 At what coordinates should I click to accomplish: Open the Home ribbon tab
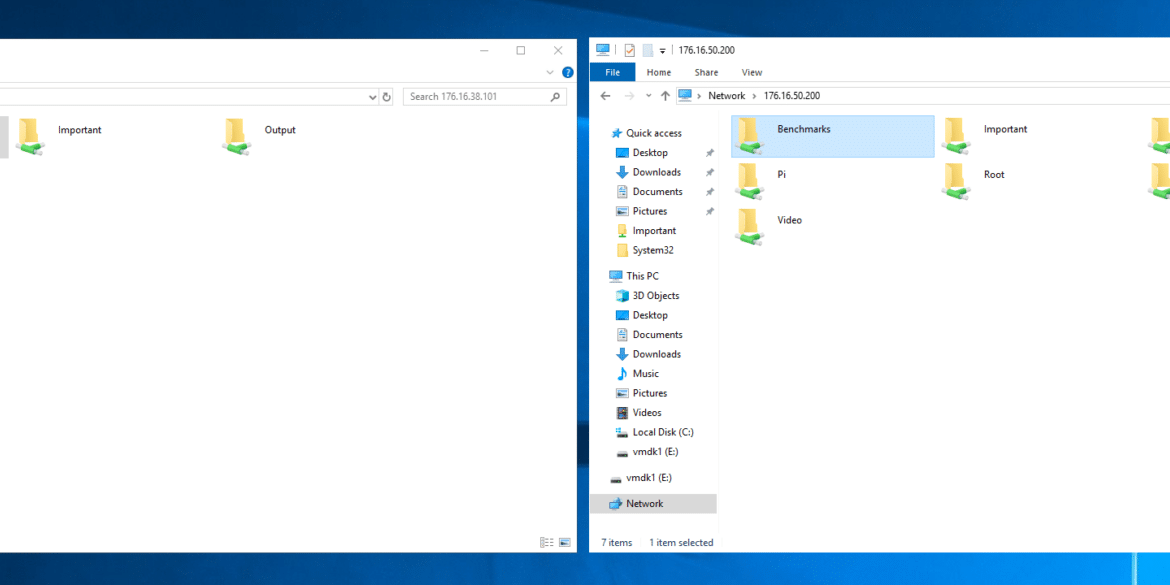tap(659, 72)
